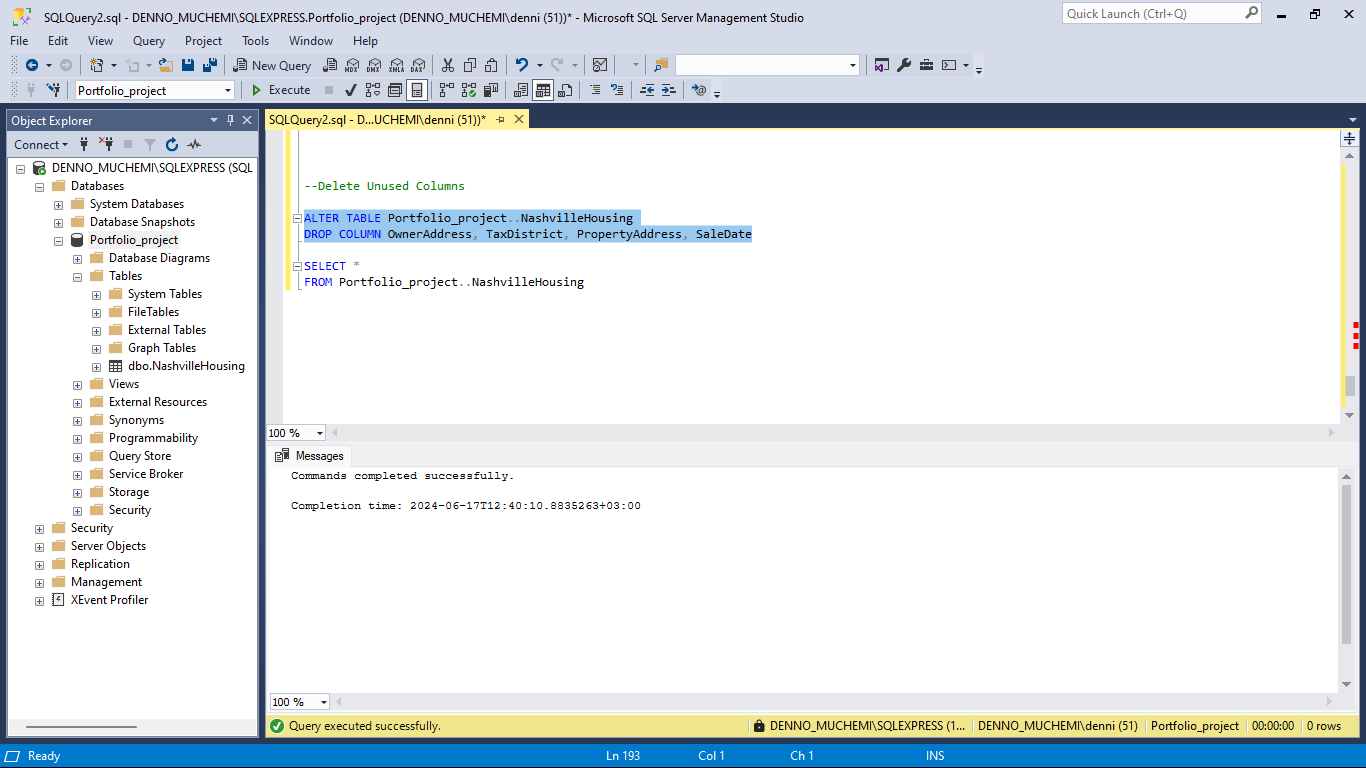The image size is (1366, 768).
Task: Click the Open File folder icon
Action: pos(166,65)
